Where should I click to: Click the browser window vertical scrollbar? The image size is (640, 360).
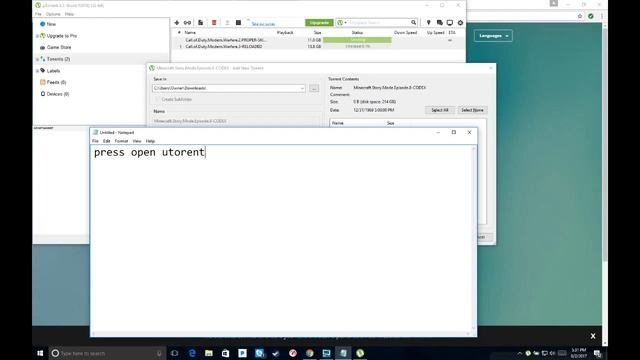click(x=605, y=184)
